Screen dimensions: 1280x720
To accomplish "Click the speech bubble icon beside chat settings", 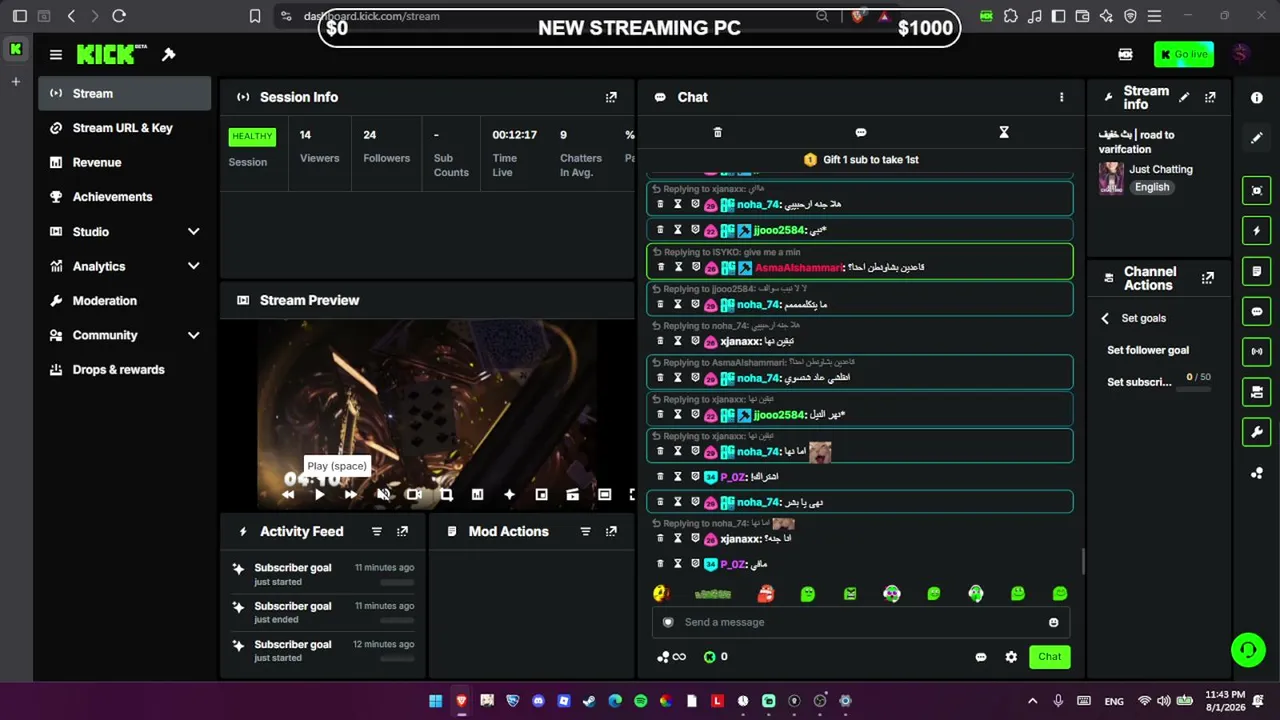I will [x=981, y=657].
